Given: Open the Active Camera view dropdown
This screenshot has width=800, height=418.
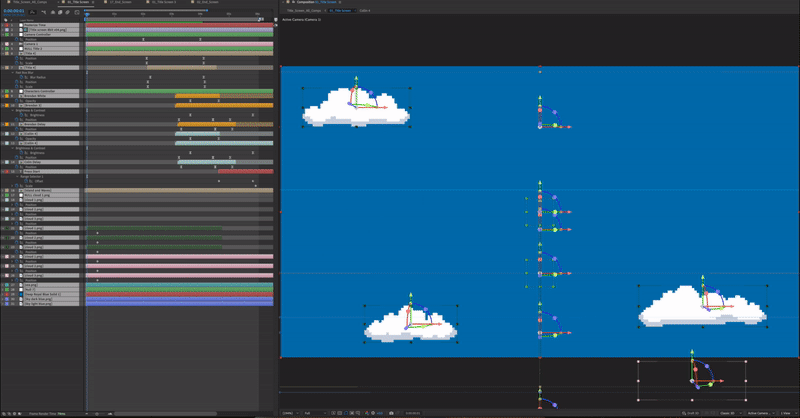Looking at the screenshot, I should pyautogui.click(x=760, y=413).
